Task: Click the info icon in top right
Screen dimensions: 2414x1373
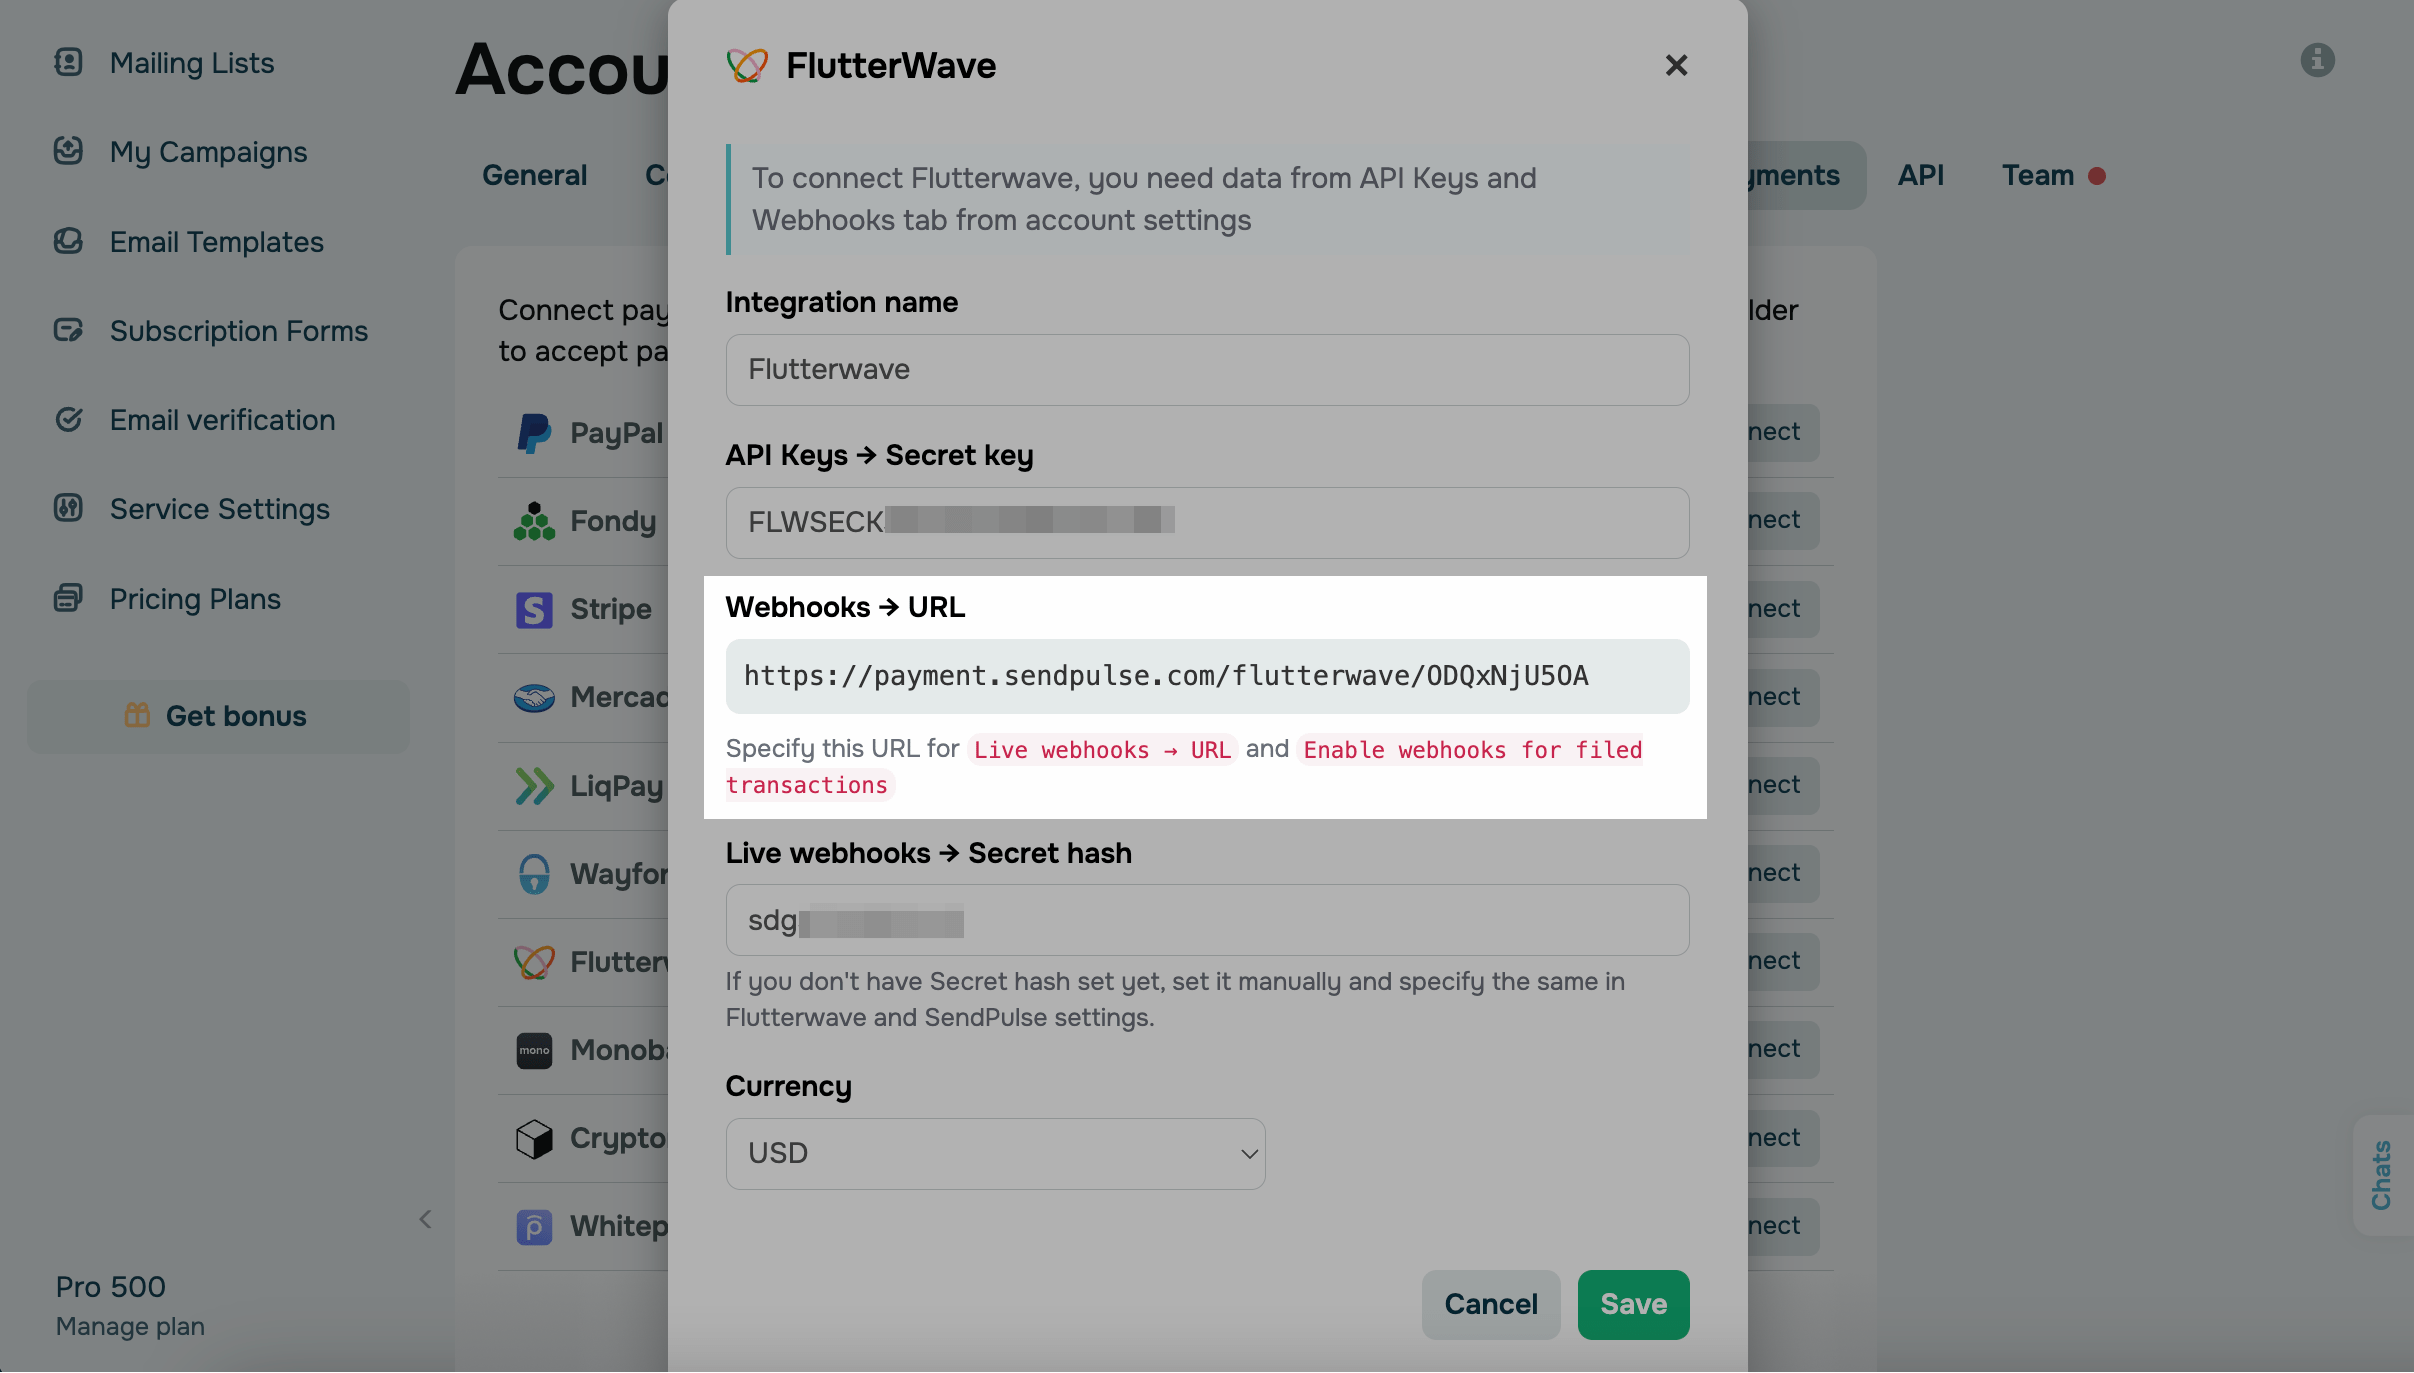Action: (2317, 60)
